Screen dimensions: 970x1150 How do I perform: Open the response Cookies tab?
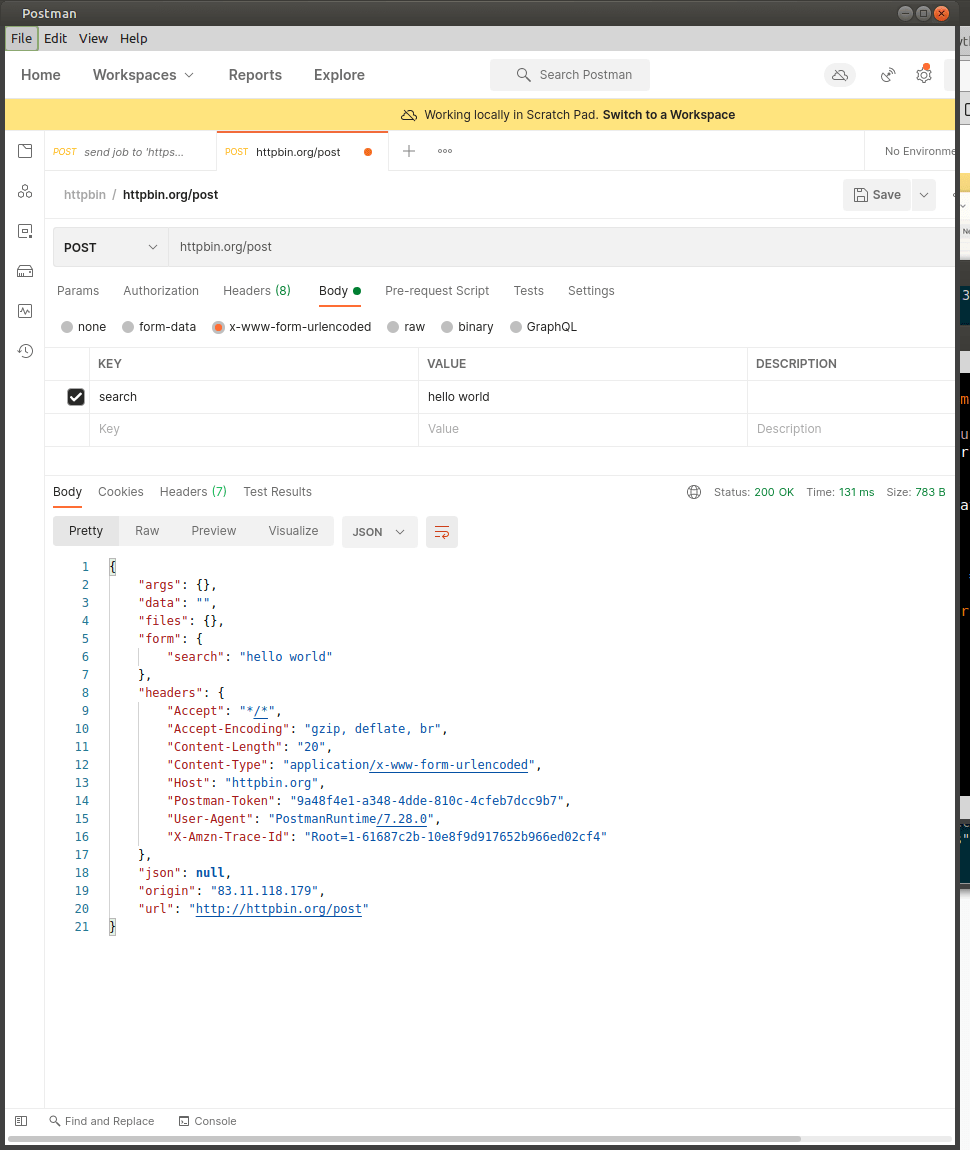[120, 492]
